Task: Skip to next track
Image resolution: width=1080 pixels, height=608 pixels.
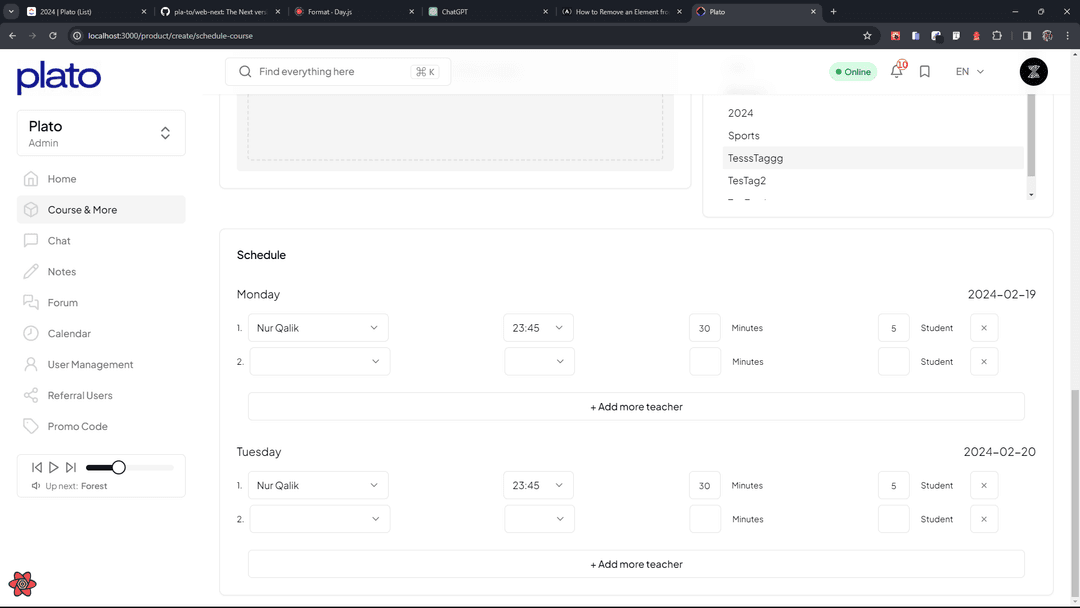Action: click(71, 467)
